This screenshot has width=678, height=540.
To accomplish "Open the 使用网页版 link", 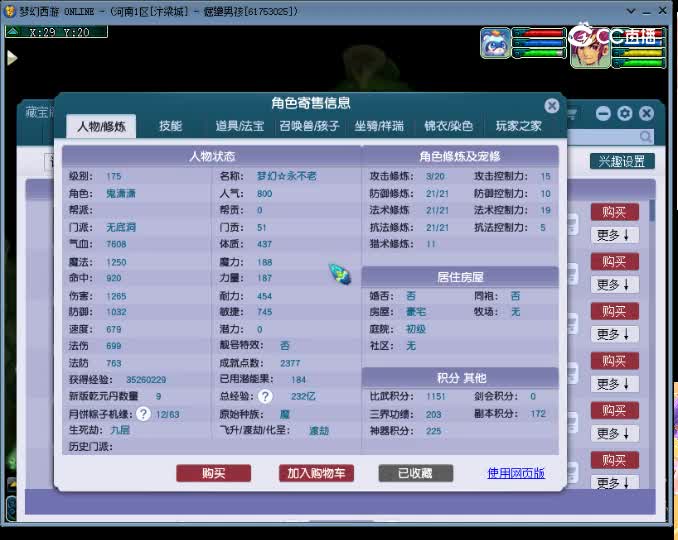I will pos(516,473).
